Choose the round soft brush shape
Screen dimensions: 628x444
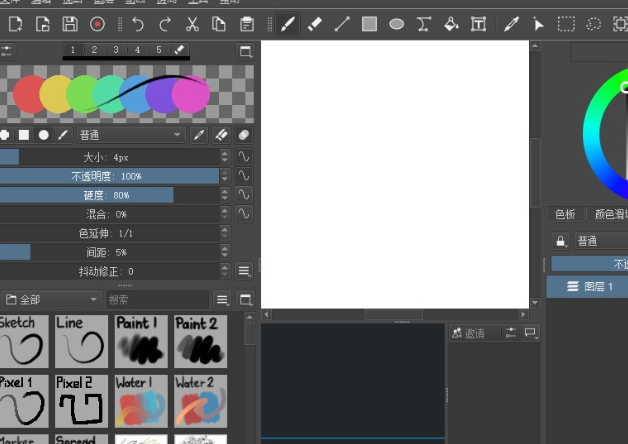click(44, 135)
